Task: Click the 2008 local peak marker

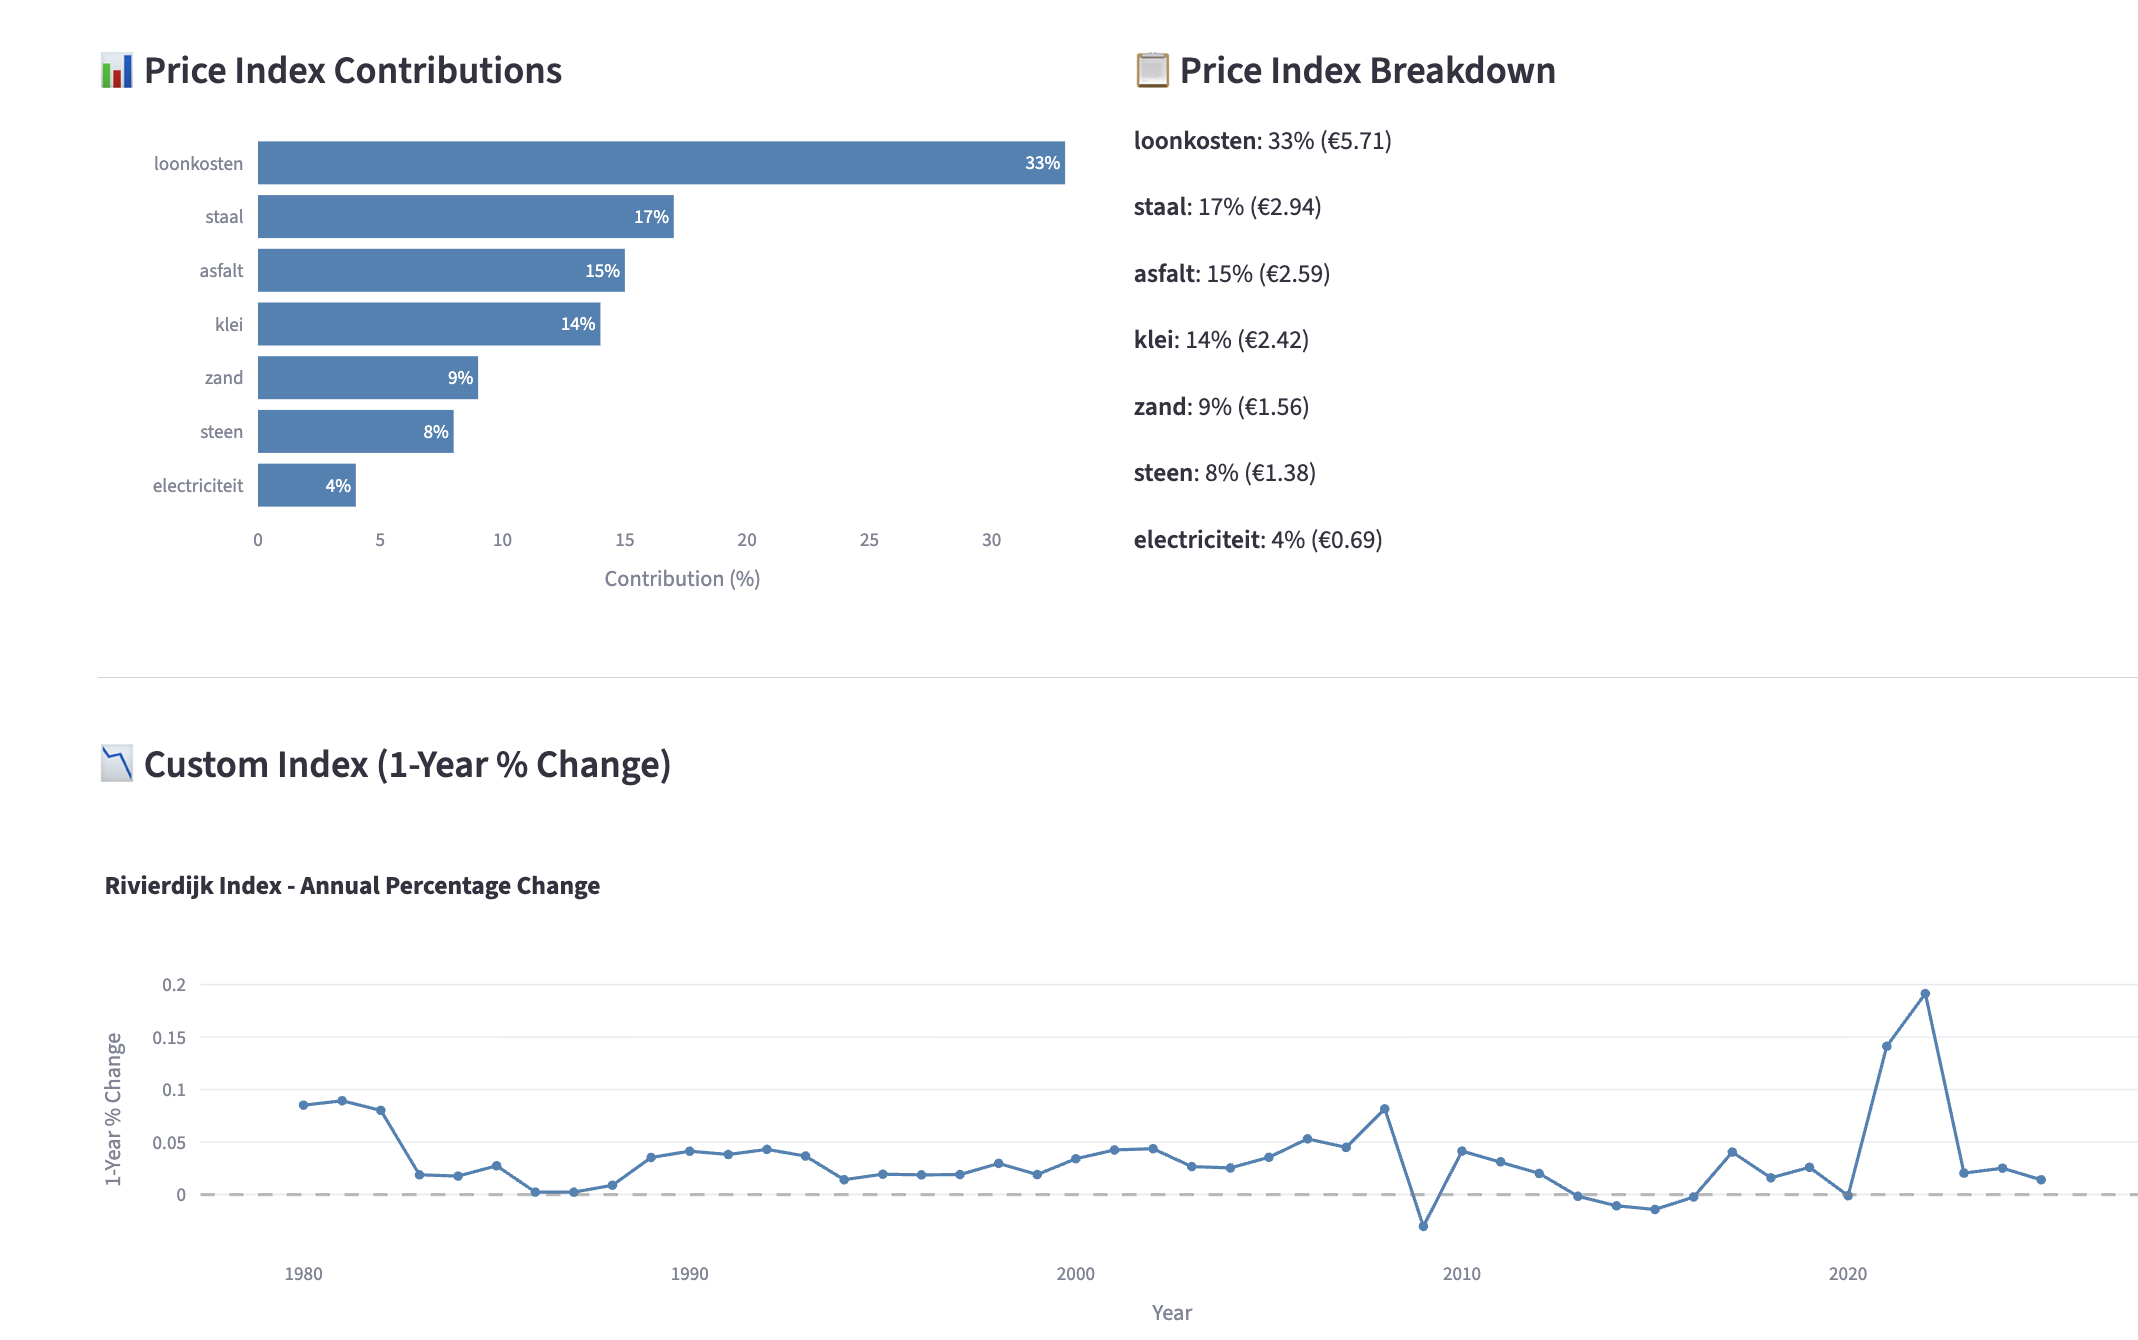Action: click(1384, 1109)
